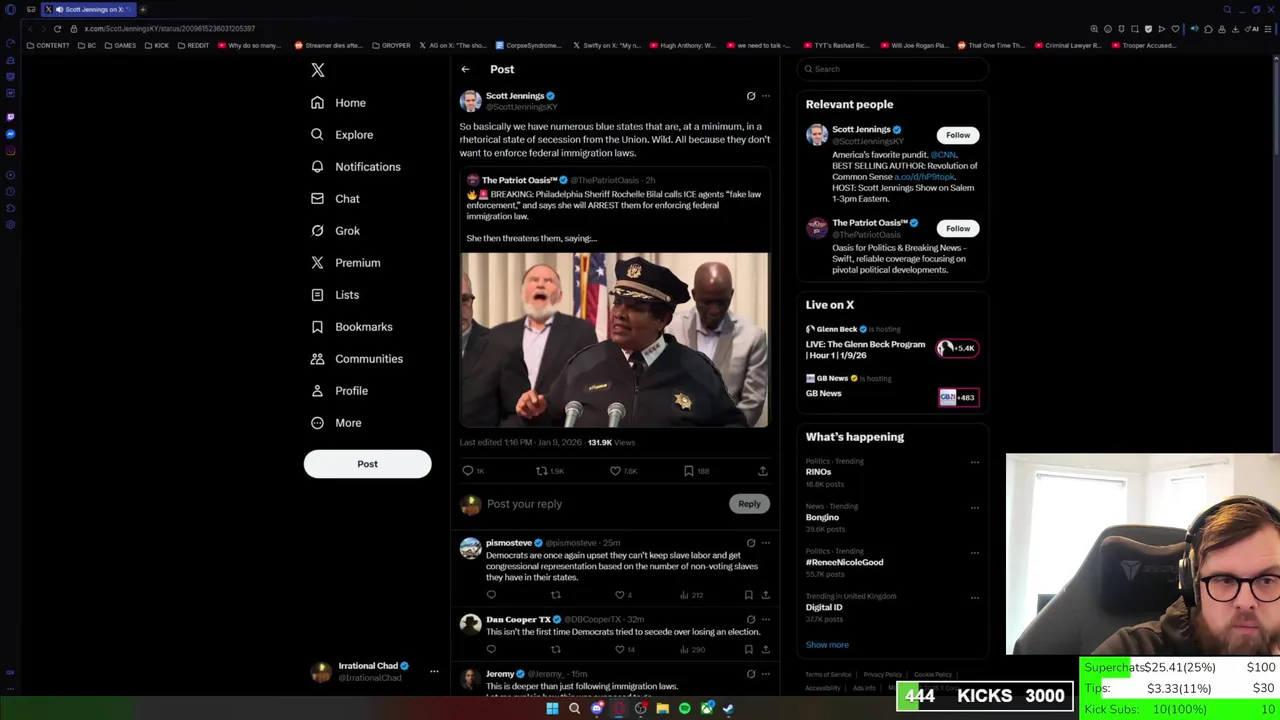
Task: Open Premium in the sidebar
Action: (345, 263)
